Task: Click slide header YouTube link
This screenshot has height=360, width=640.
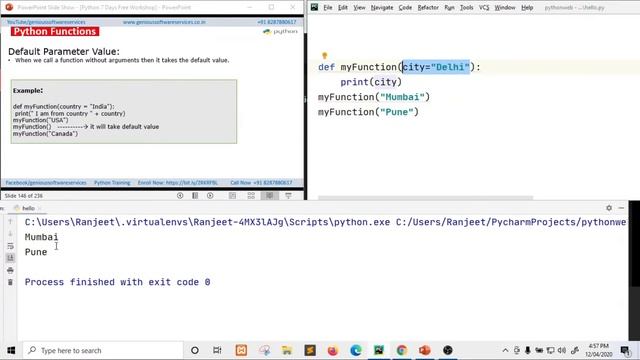Action: click(46, 22)
